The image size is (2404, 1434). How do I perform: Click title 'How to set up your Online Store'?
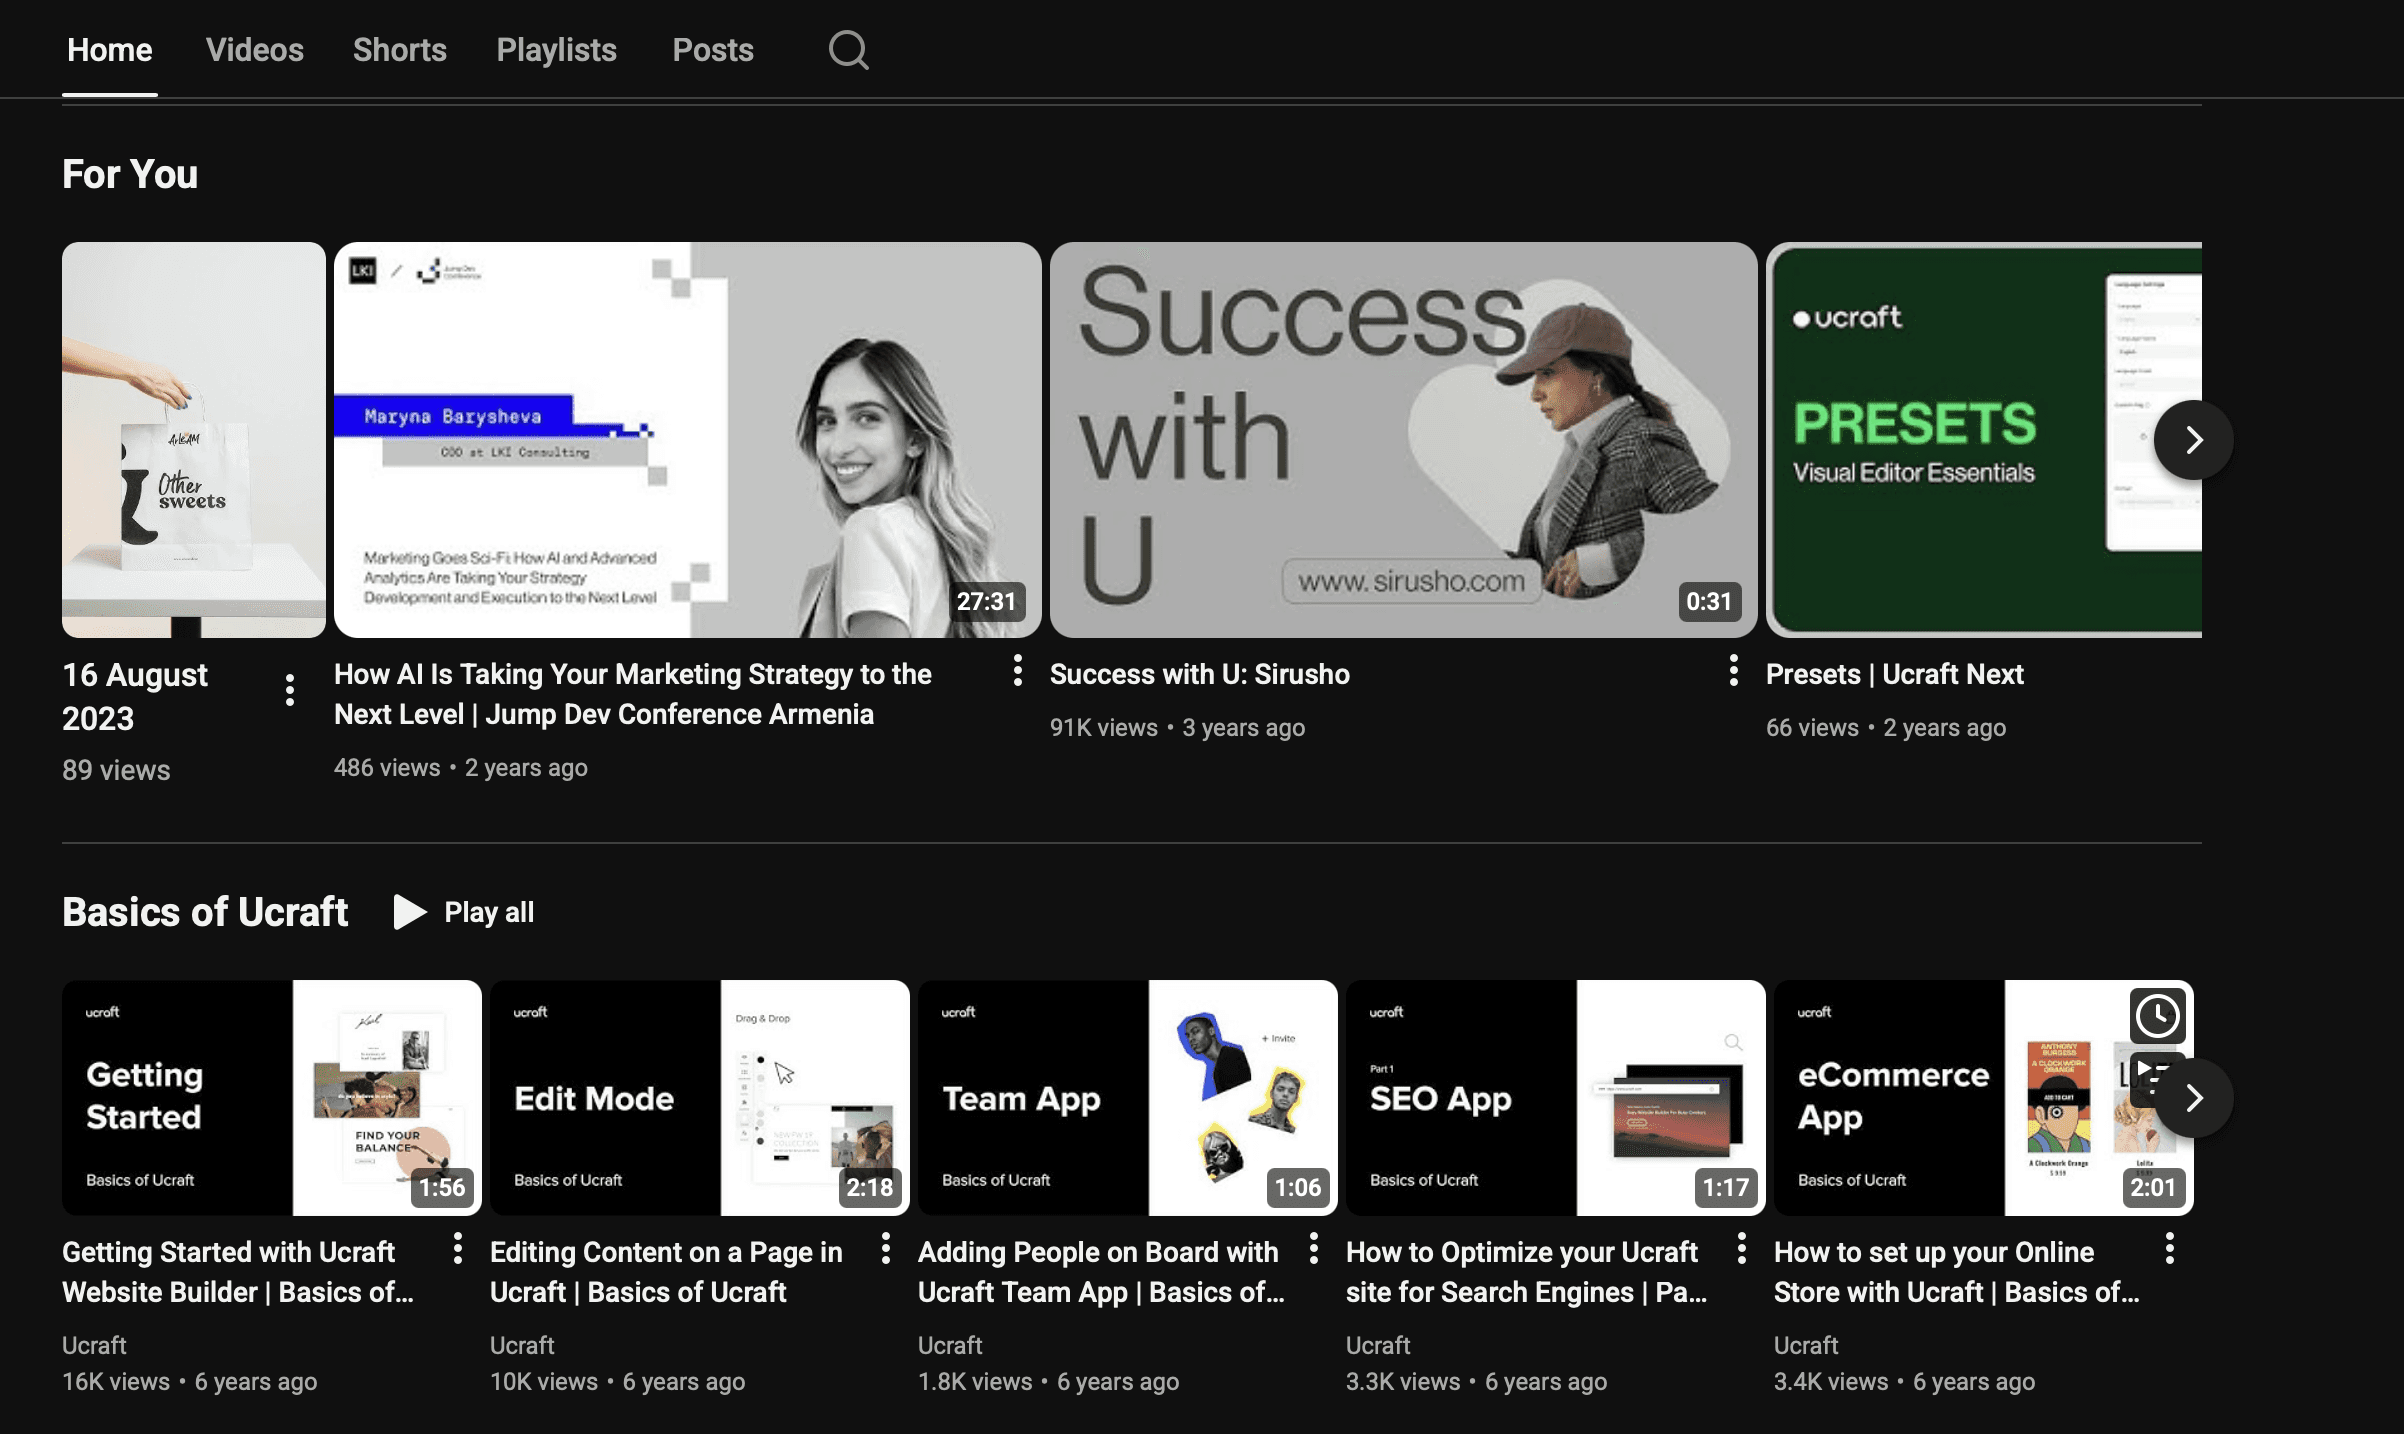point(1957,1272)
